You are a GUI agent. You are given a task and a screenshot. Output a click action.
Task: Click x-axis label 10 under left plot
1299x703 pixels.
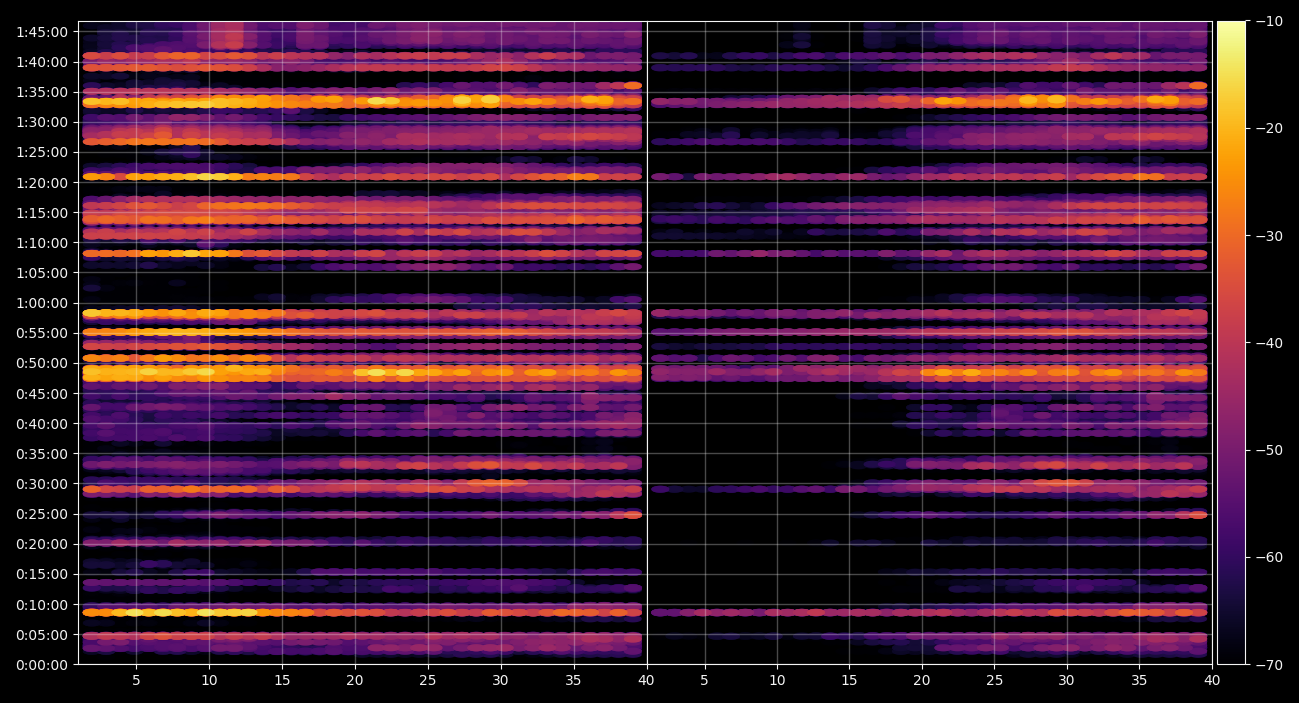click(209, 681)
